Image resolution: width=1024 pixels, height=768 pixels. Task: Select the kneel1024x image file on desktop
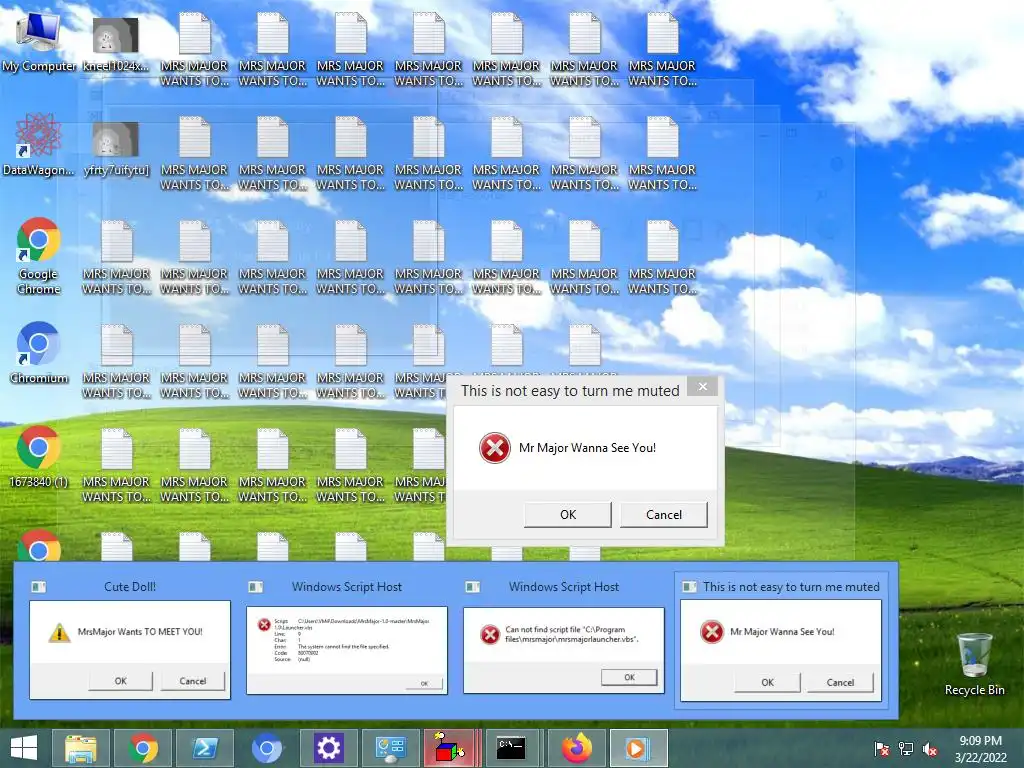(x=116, y=42)
